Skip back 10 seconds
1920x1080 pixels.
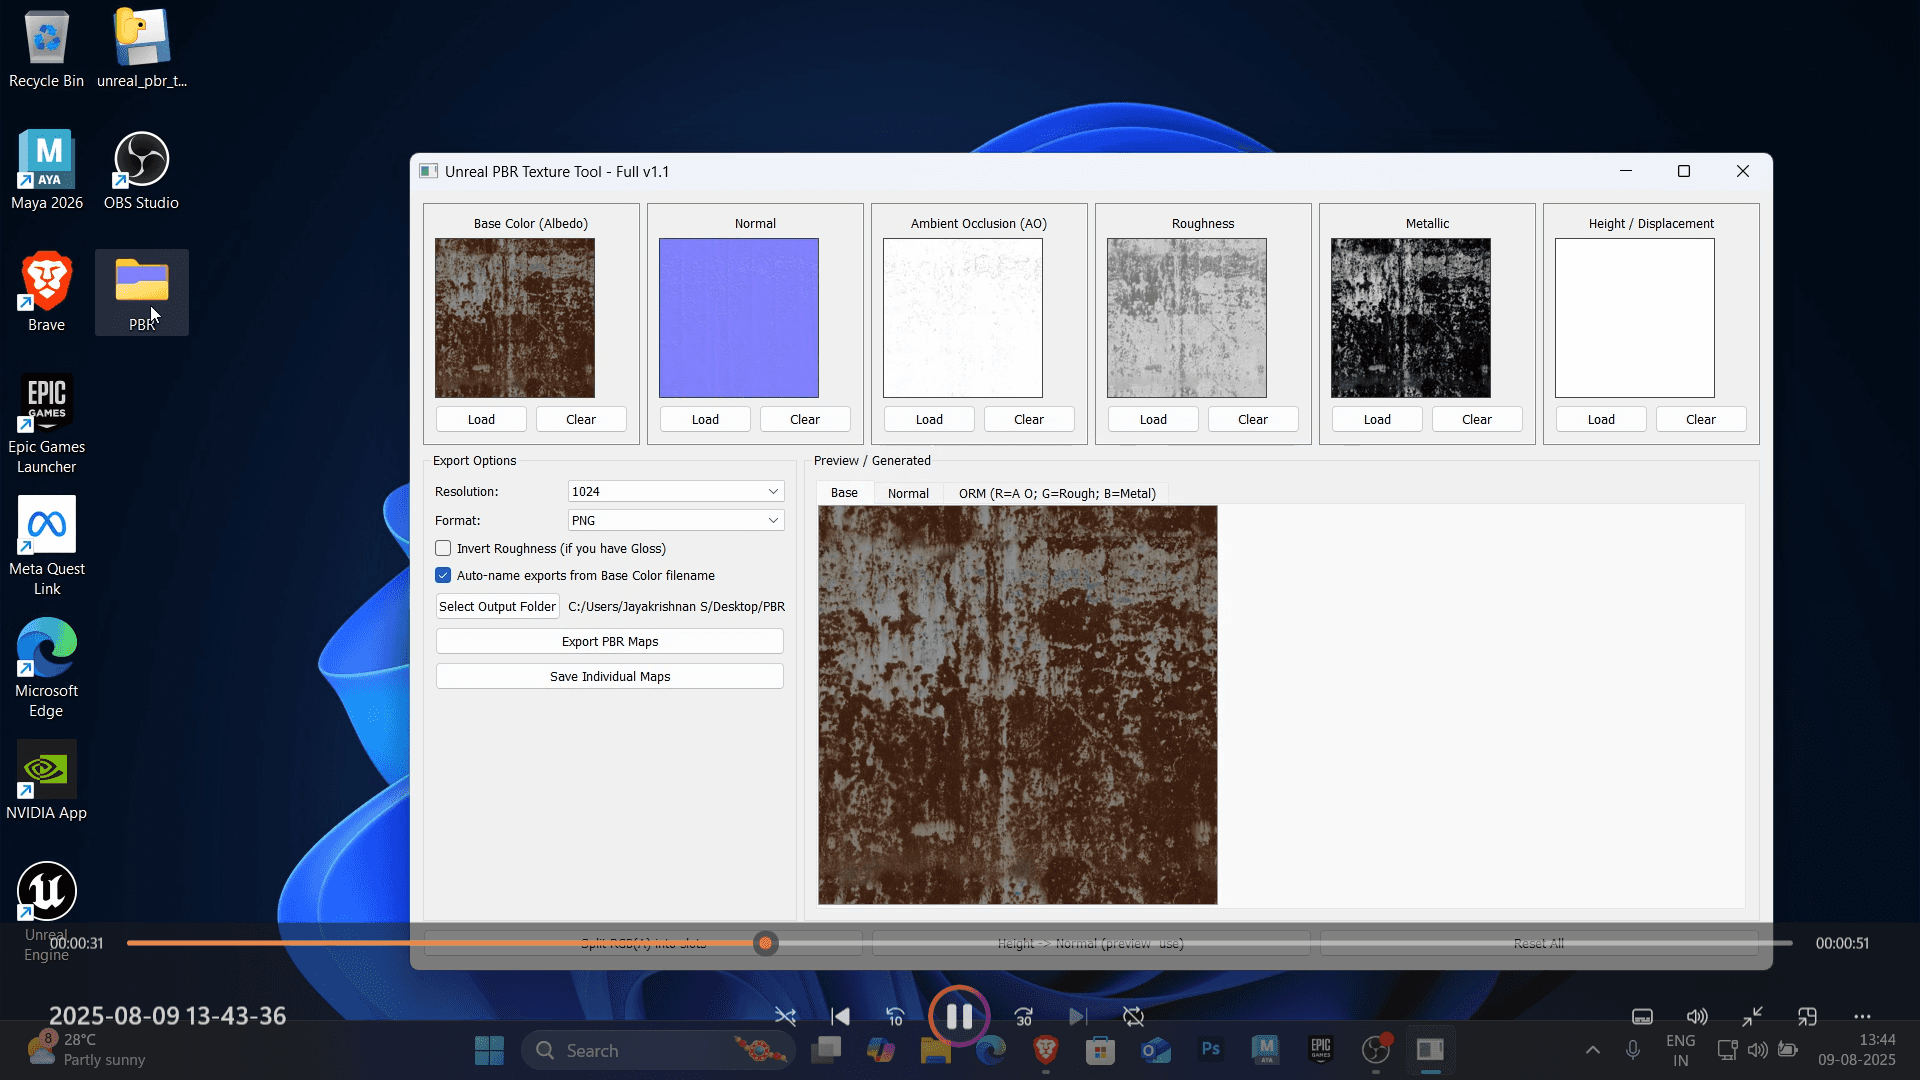tap(895, 1017)
